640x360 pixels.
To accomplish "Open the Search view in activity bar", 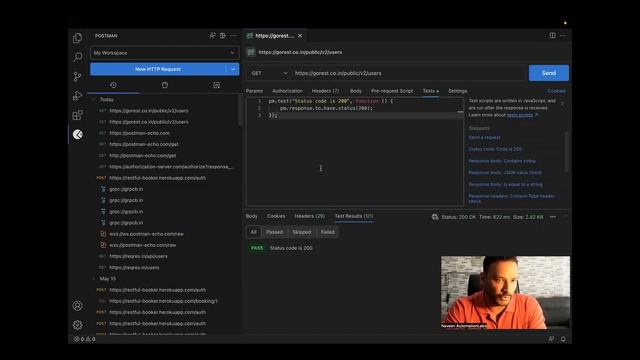I will pyautogui.click(x=78, y=57).
